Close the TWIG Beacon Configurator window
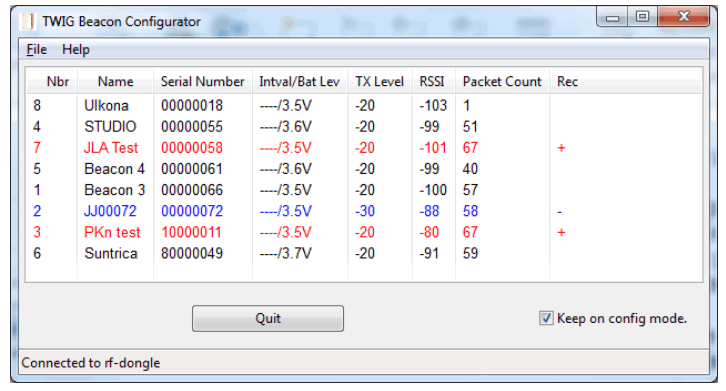 (x=683, y=17)
